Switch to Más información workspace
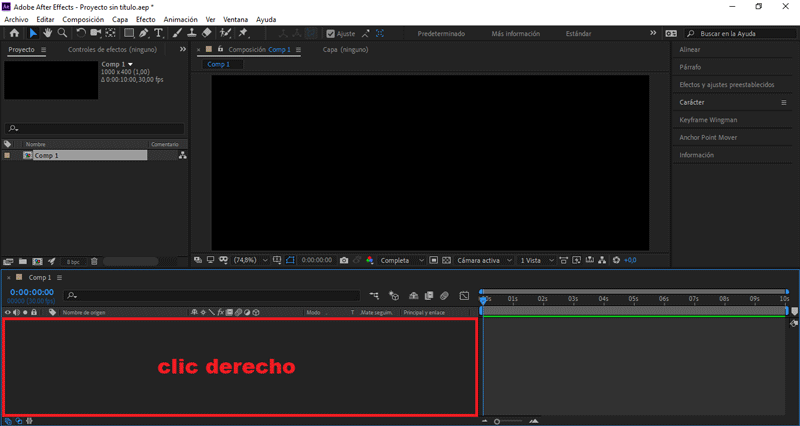This screenshot has width=800, height=426. (515, 34)
